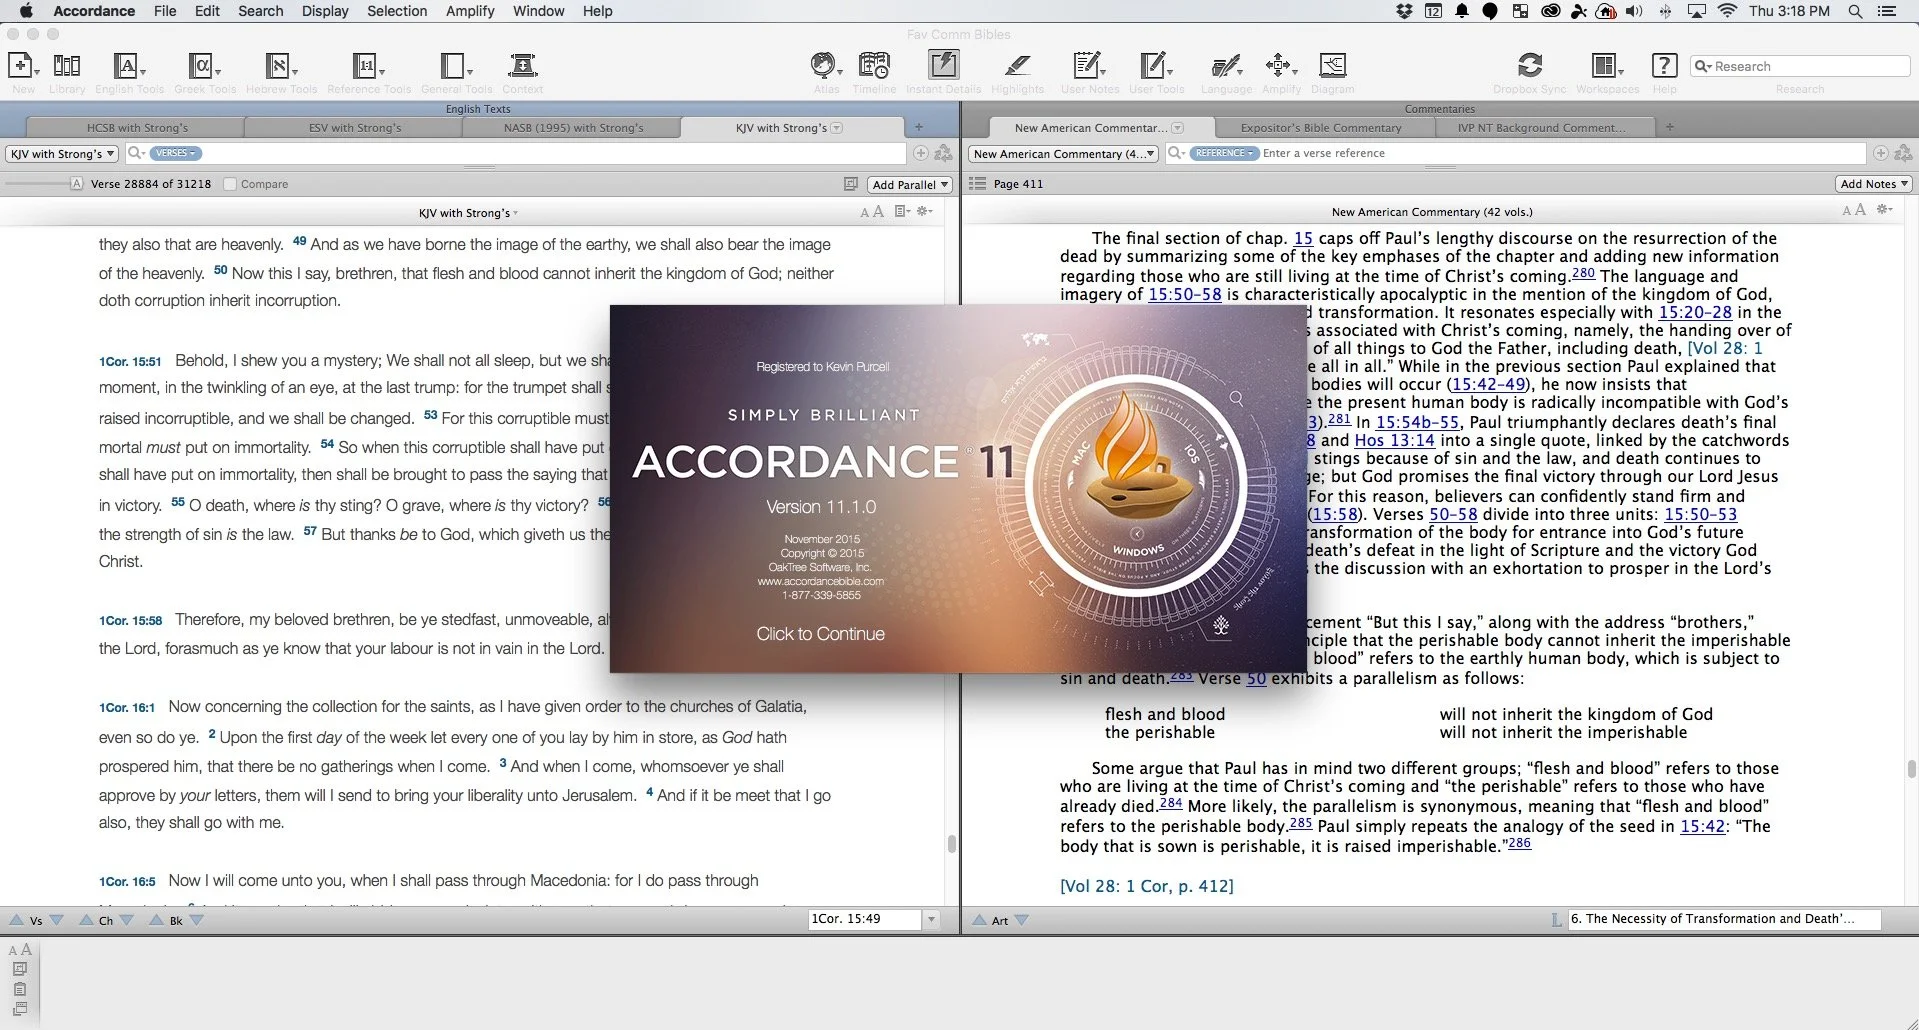
Task: Open footnote 280 in the commentary
Action: coord(1583,273)
